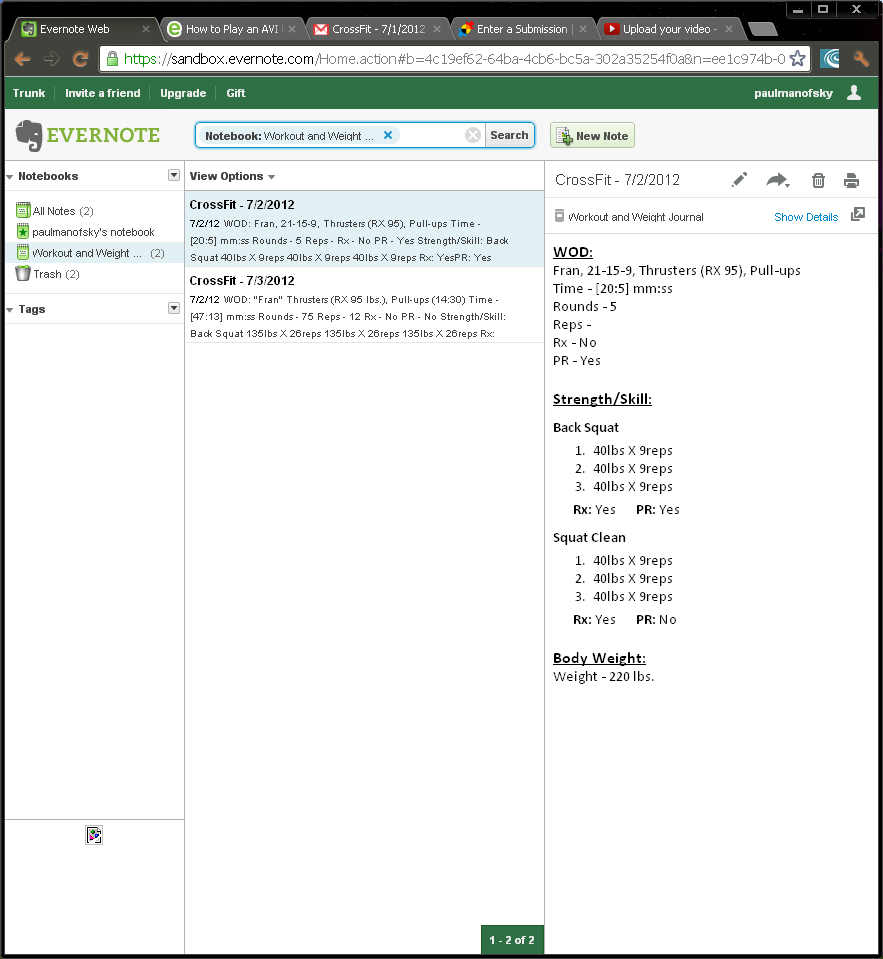Screen dimensions: 883x959
Task: Click the notebook icon beside Workout and Weight Journal
Action: tap(559, 216)
